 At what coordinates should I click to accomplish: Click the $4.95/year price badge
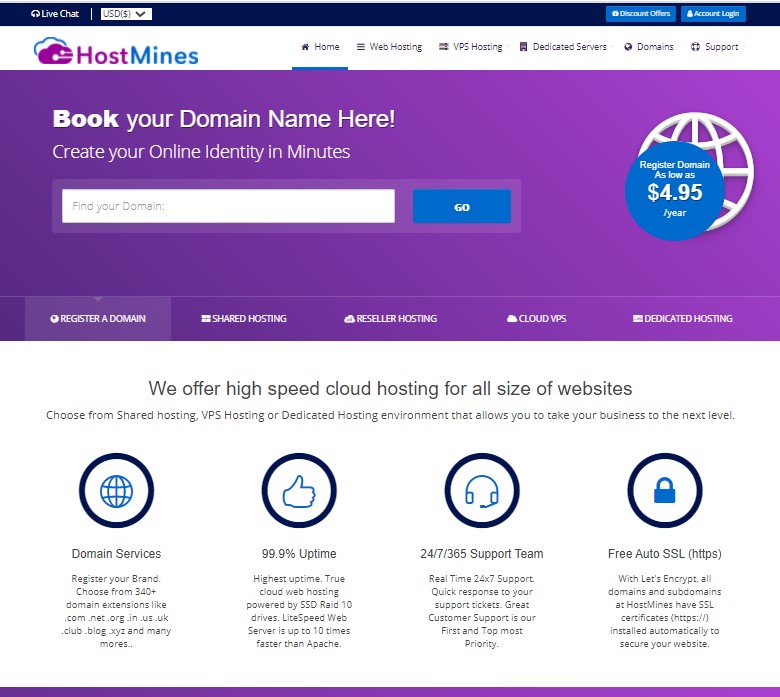click(674, 190)
